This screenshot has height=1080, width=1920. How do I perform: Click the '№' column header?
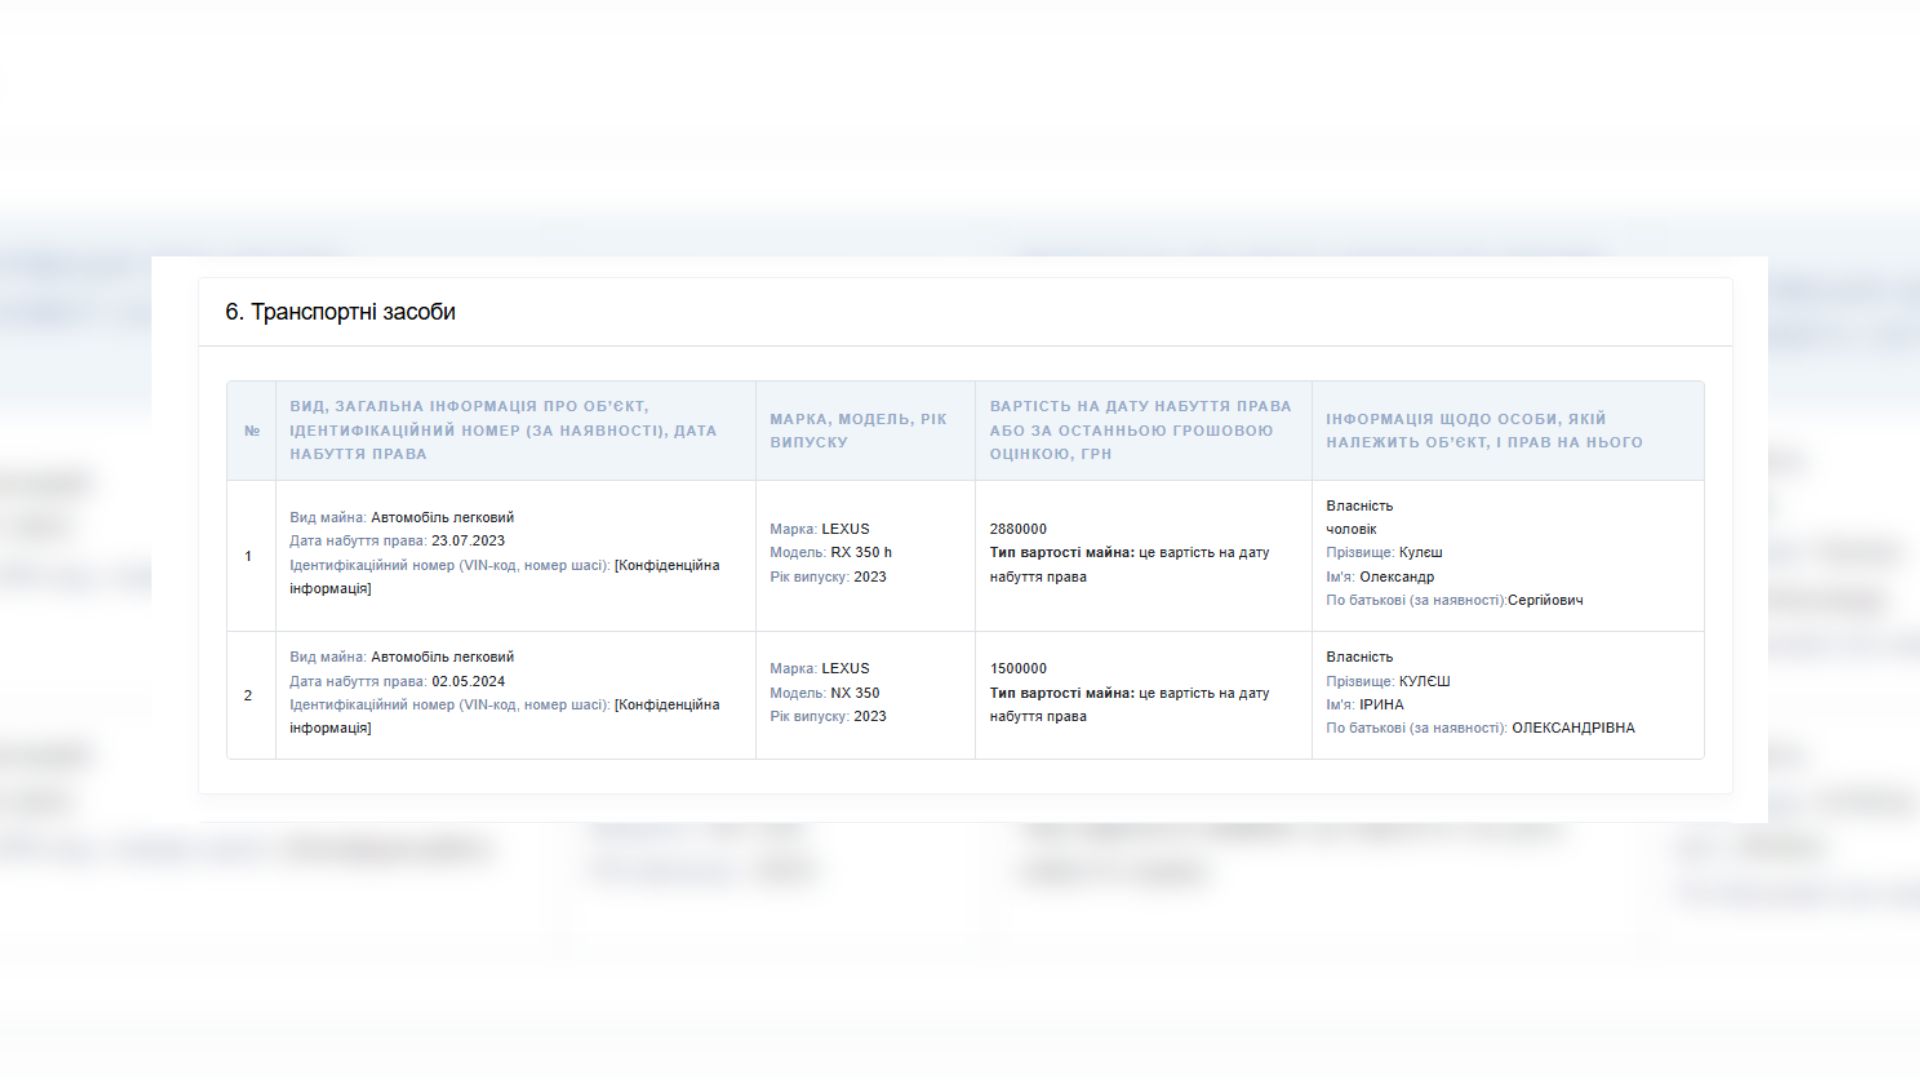[252, 431]
